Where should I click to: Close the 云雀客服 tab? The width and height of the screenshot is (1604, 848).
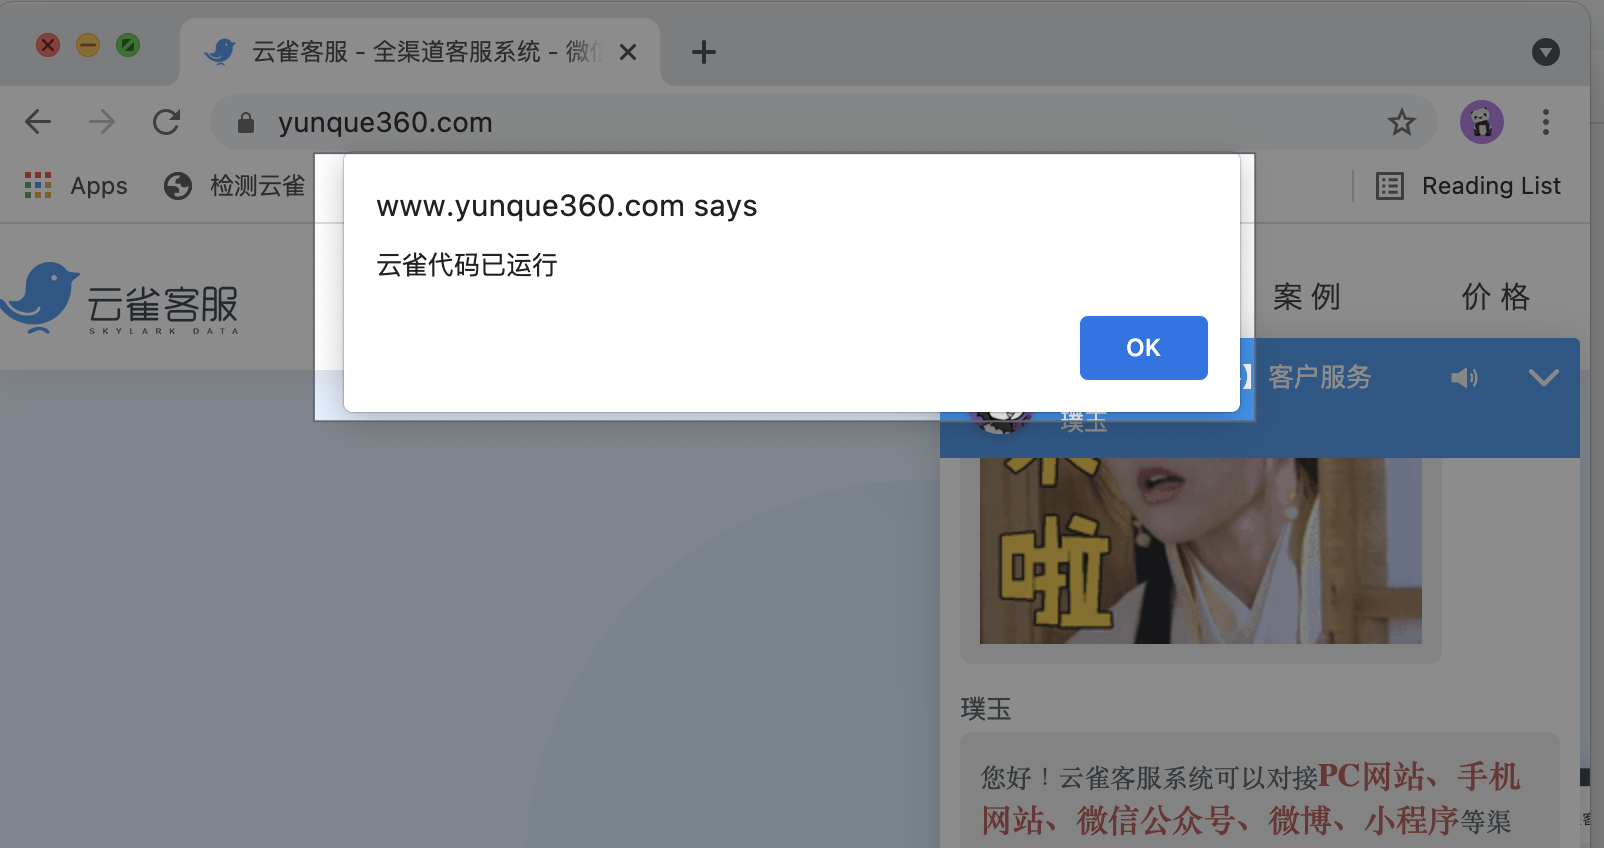(628, 52)
